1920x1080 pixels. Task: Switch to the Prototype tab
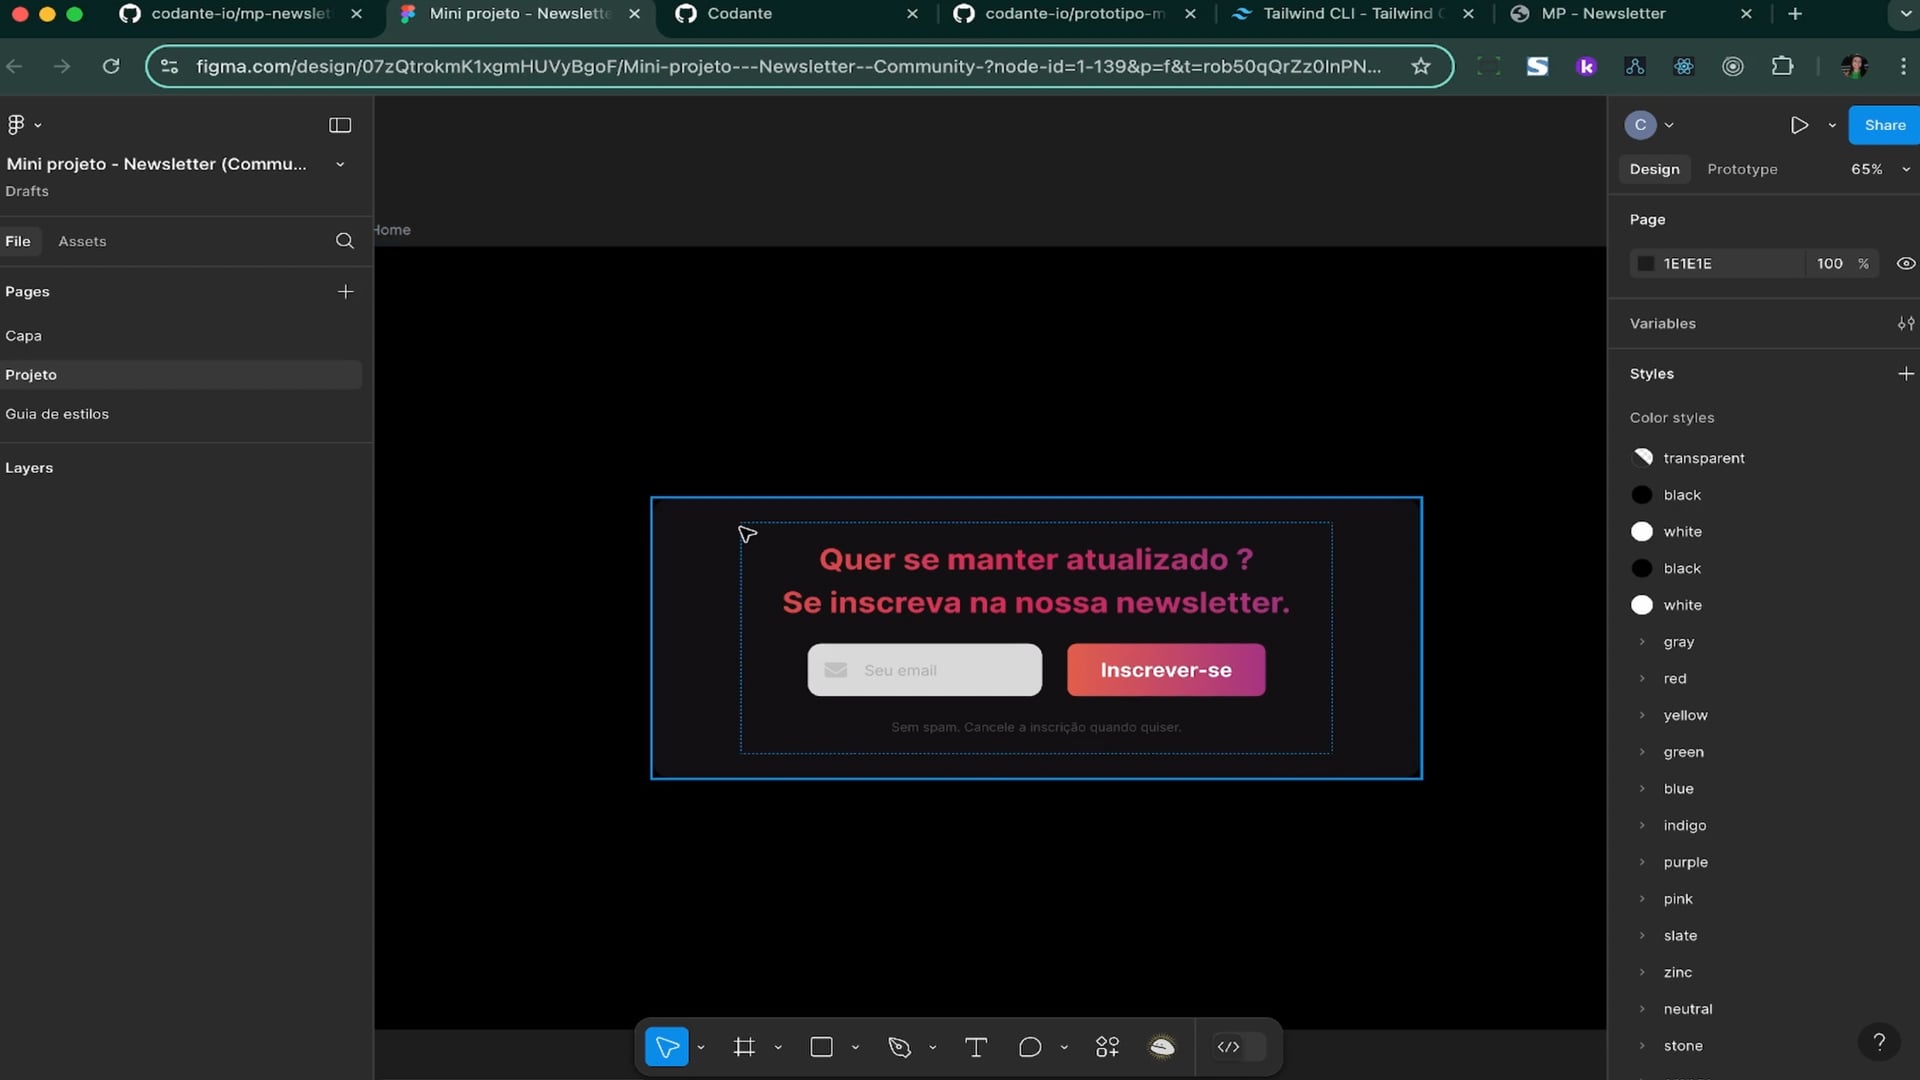click(1742, 169)
